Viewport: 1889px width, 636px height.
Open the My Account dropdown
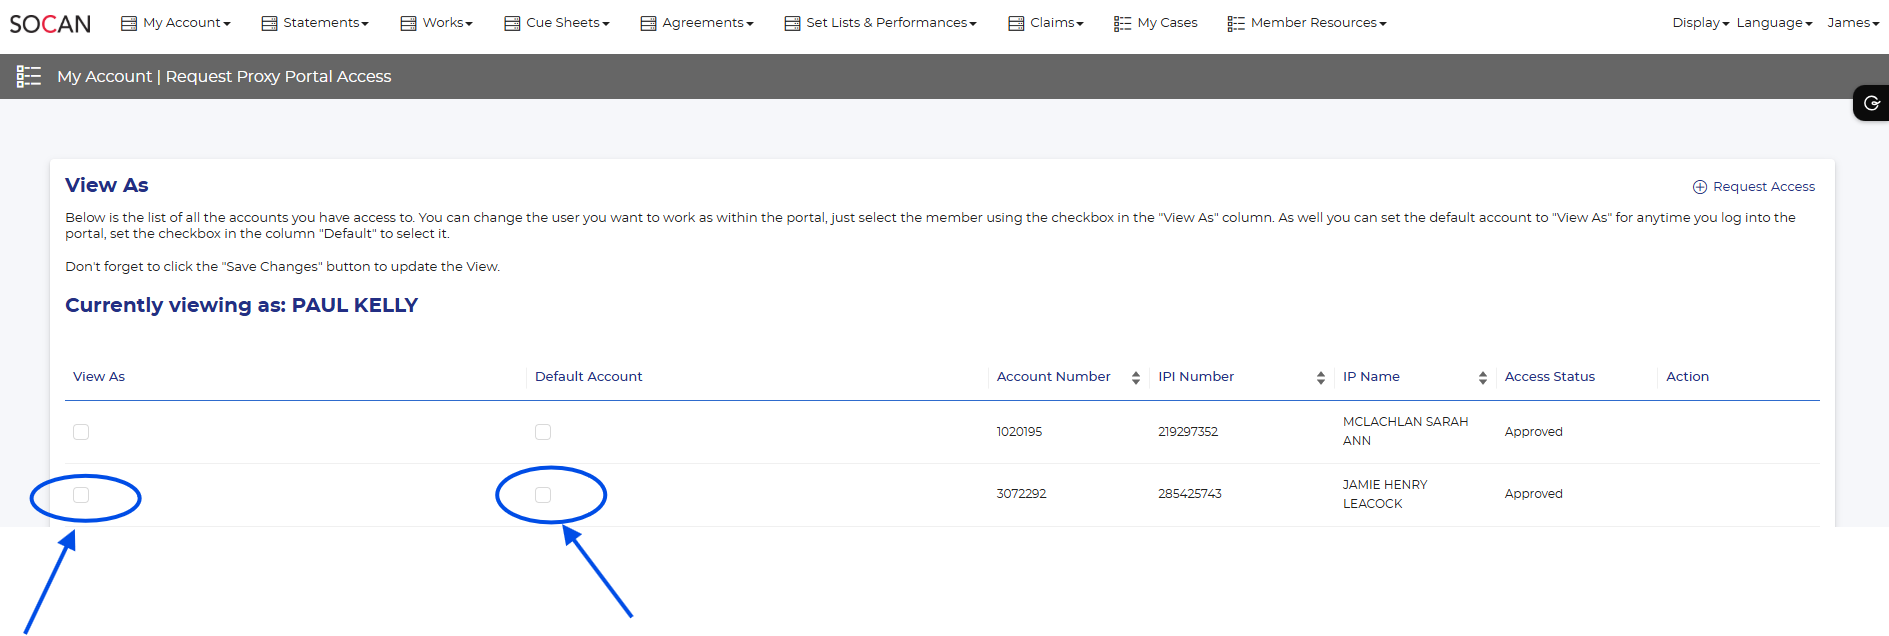(176, 23)
